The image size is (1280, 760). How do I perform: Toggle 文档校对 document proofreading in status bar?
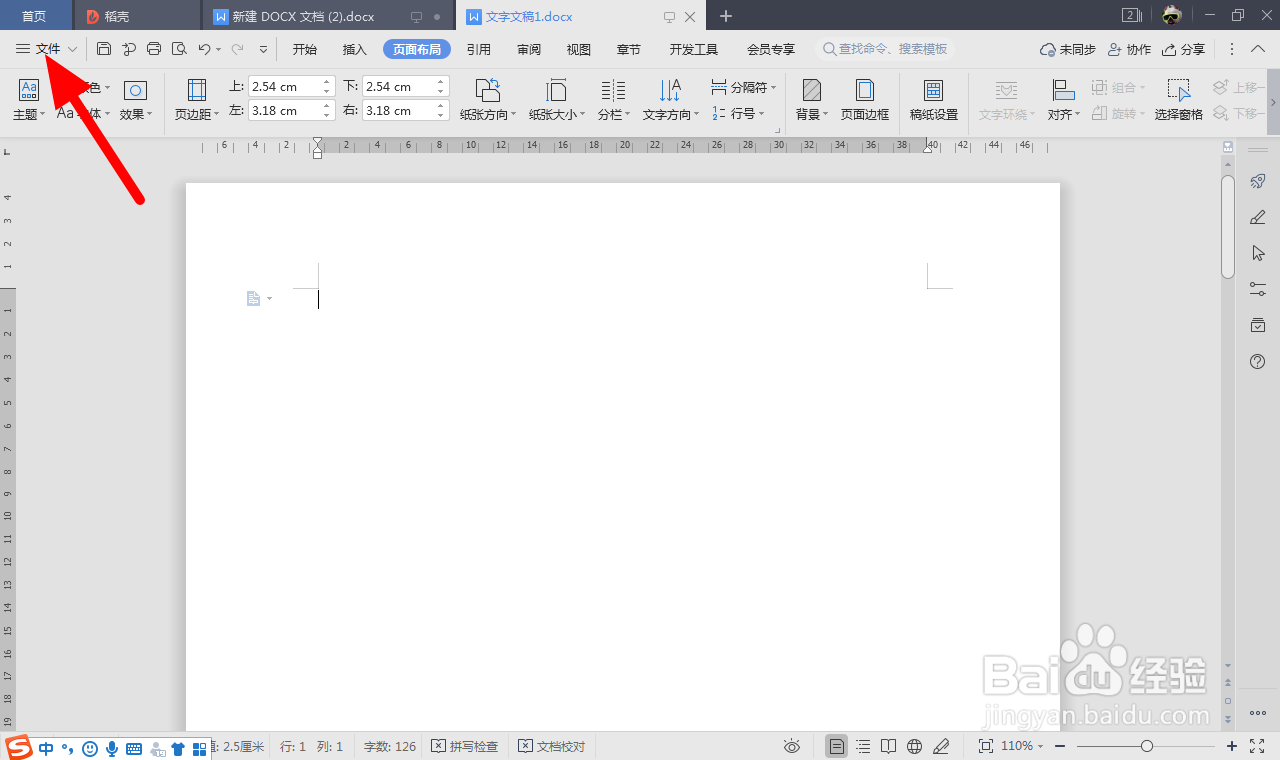tap(552, 746)
